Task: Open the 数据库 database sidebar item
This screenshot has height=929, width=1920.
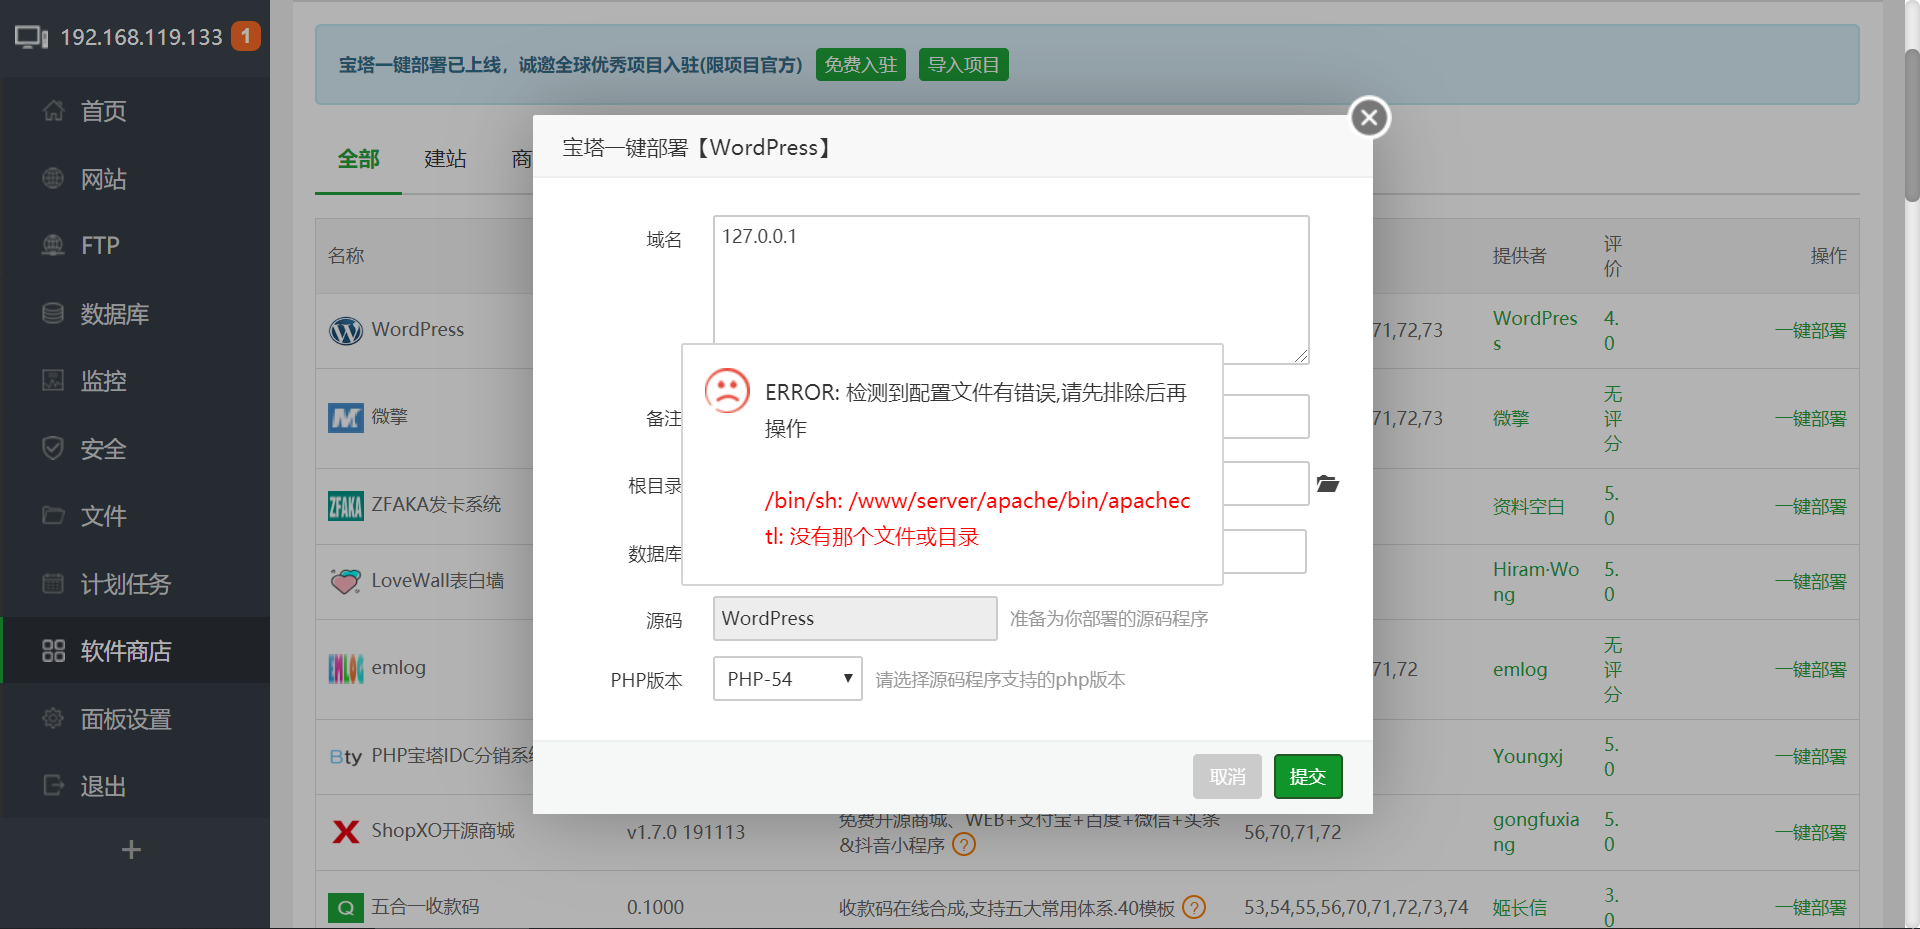Action: [x=135, y=314]
